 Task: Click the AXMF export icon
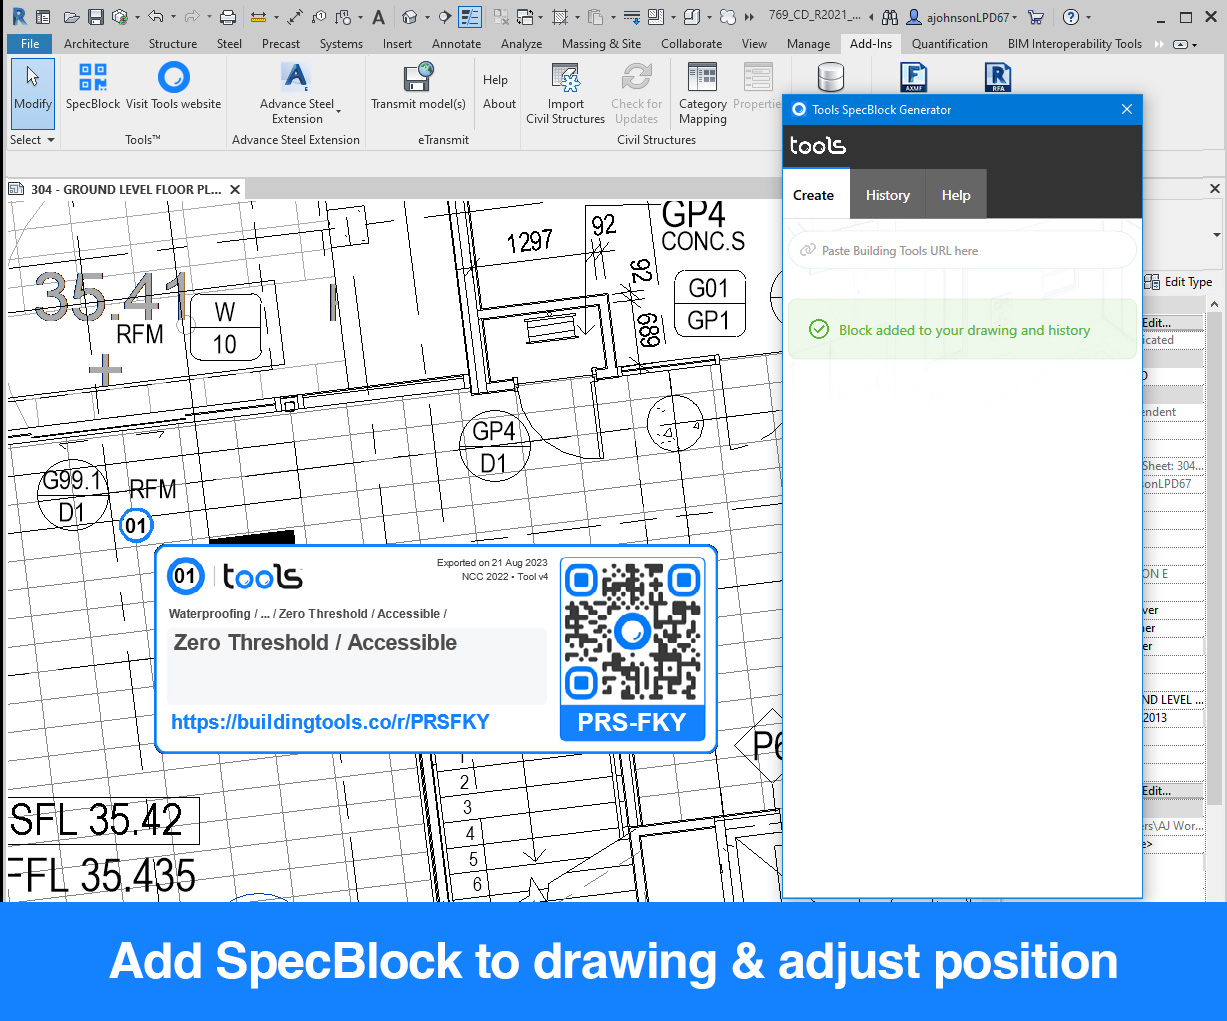(913, 77)
